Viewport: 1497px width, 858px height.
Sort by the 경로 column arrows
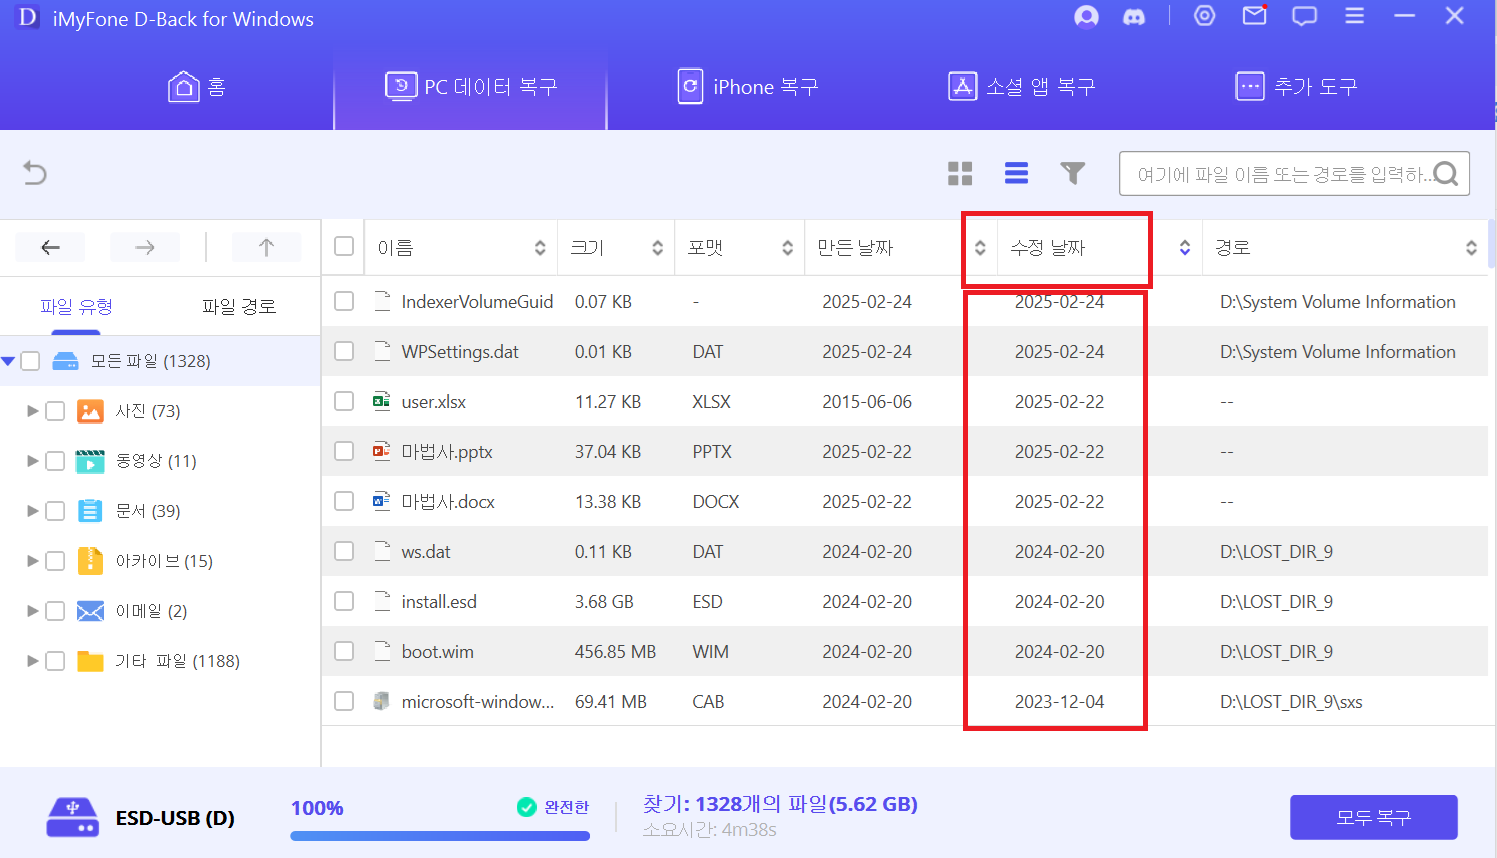click(x=1471, y=248)
